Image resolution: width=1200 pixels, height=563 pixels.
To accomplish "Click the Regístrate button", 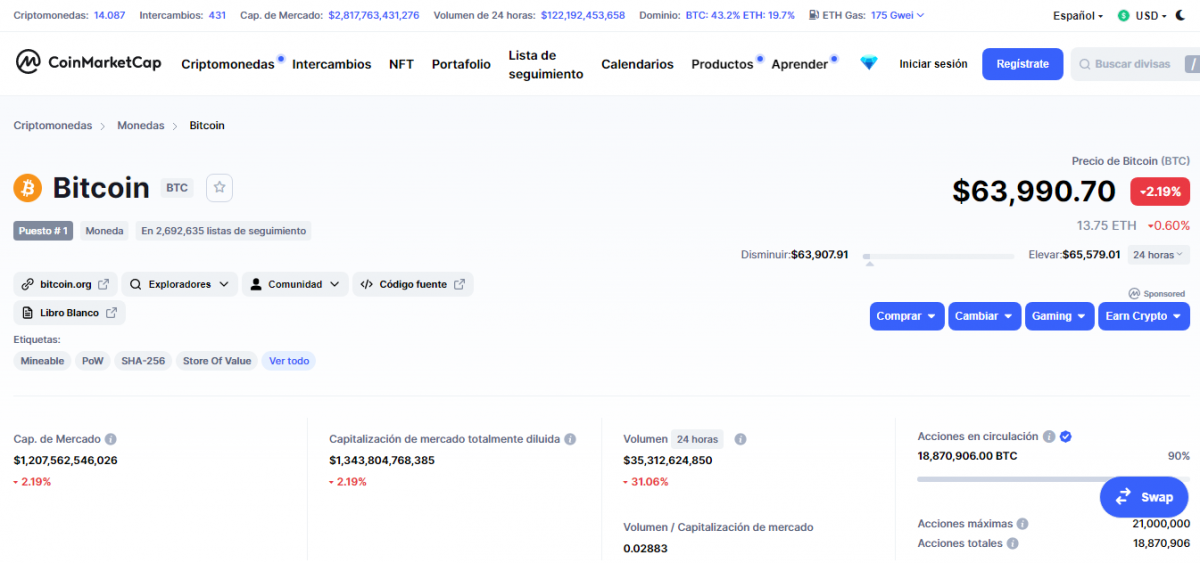I will pyautogui.click(x=1022, y=64).
